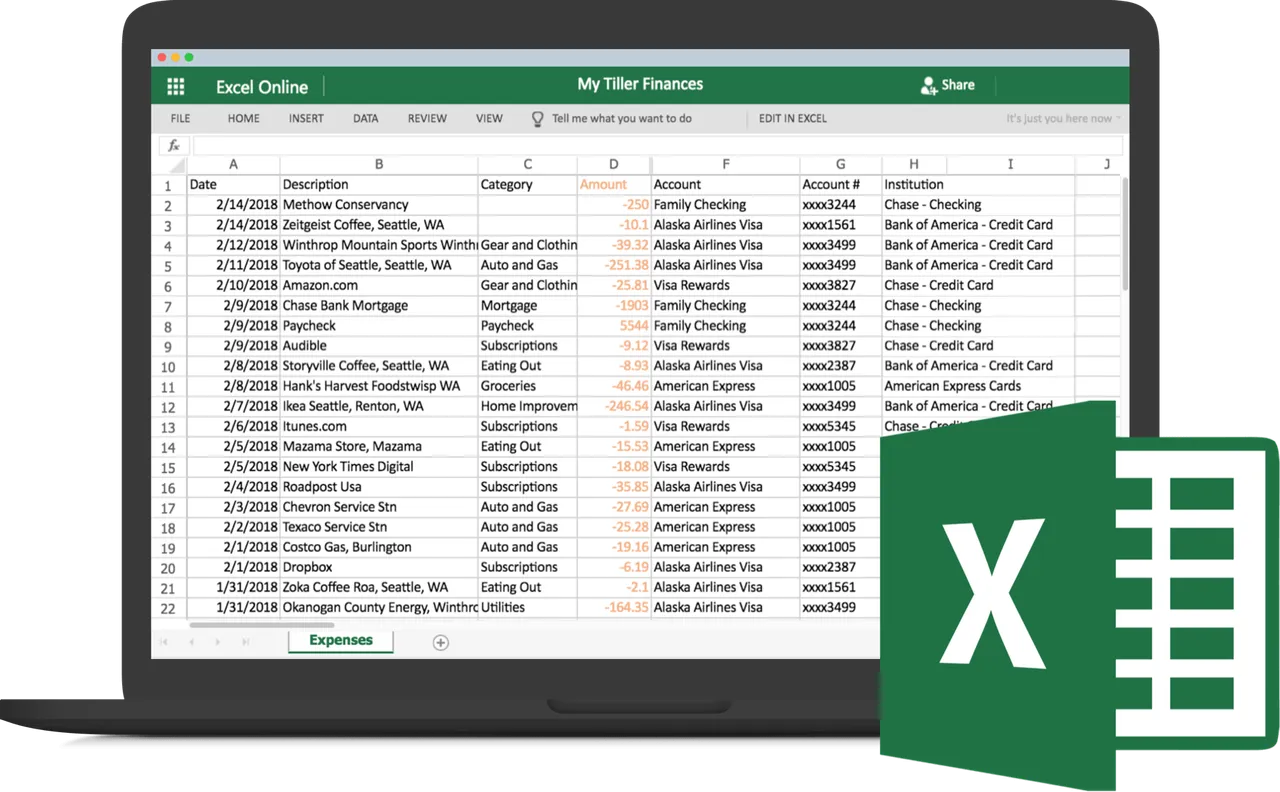This screenshot has height=792, width=1280.
Task: Select row 10 header
Action: pyautogui.click(x=168, y=367)
